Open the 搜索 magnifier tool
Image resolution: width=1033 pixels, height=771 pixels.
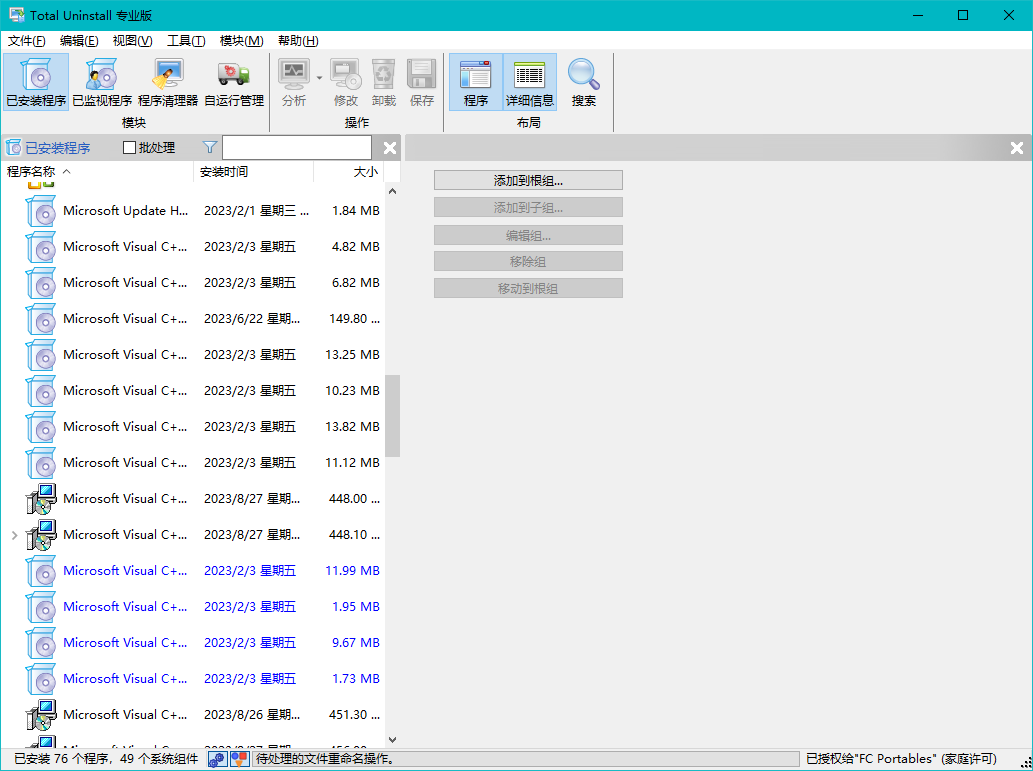click(584, 82)
